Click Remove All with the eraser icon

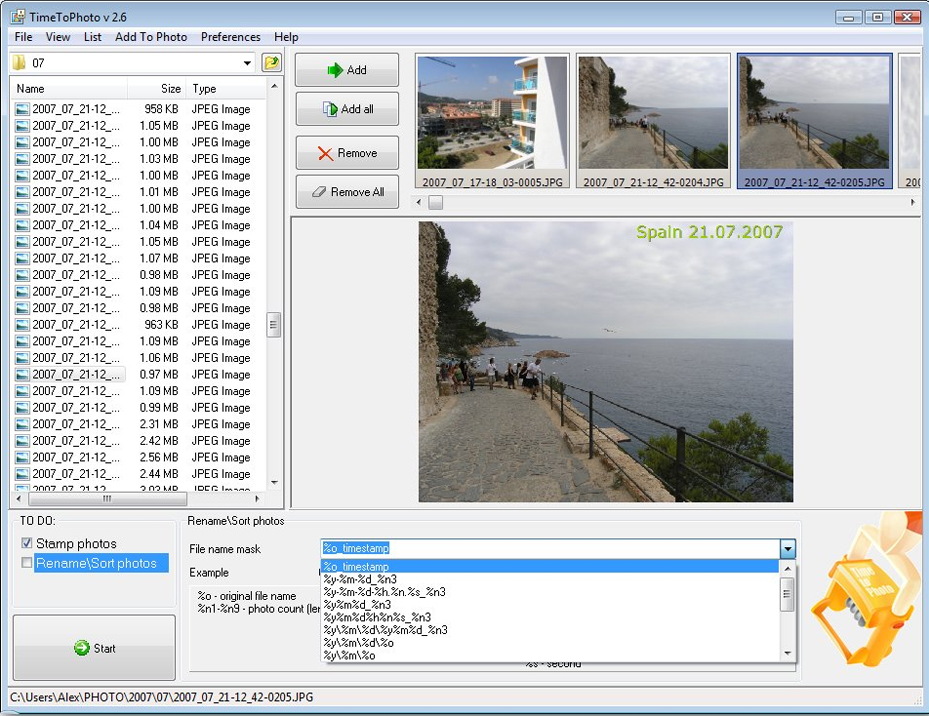[x=347, y=192]
